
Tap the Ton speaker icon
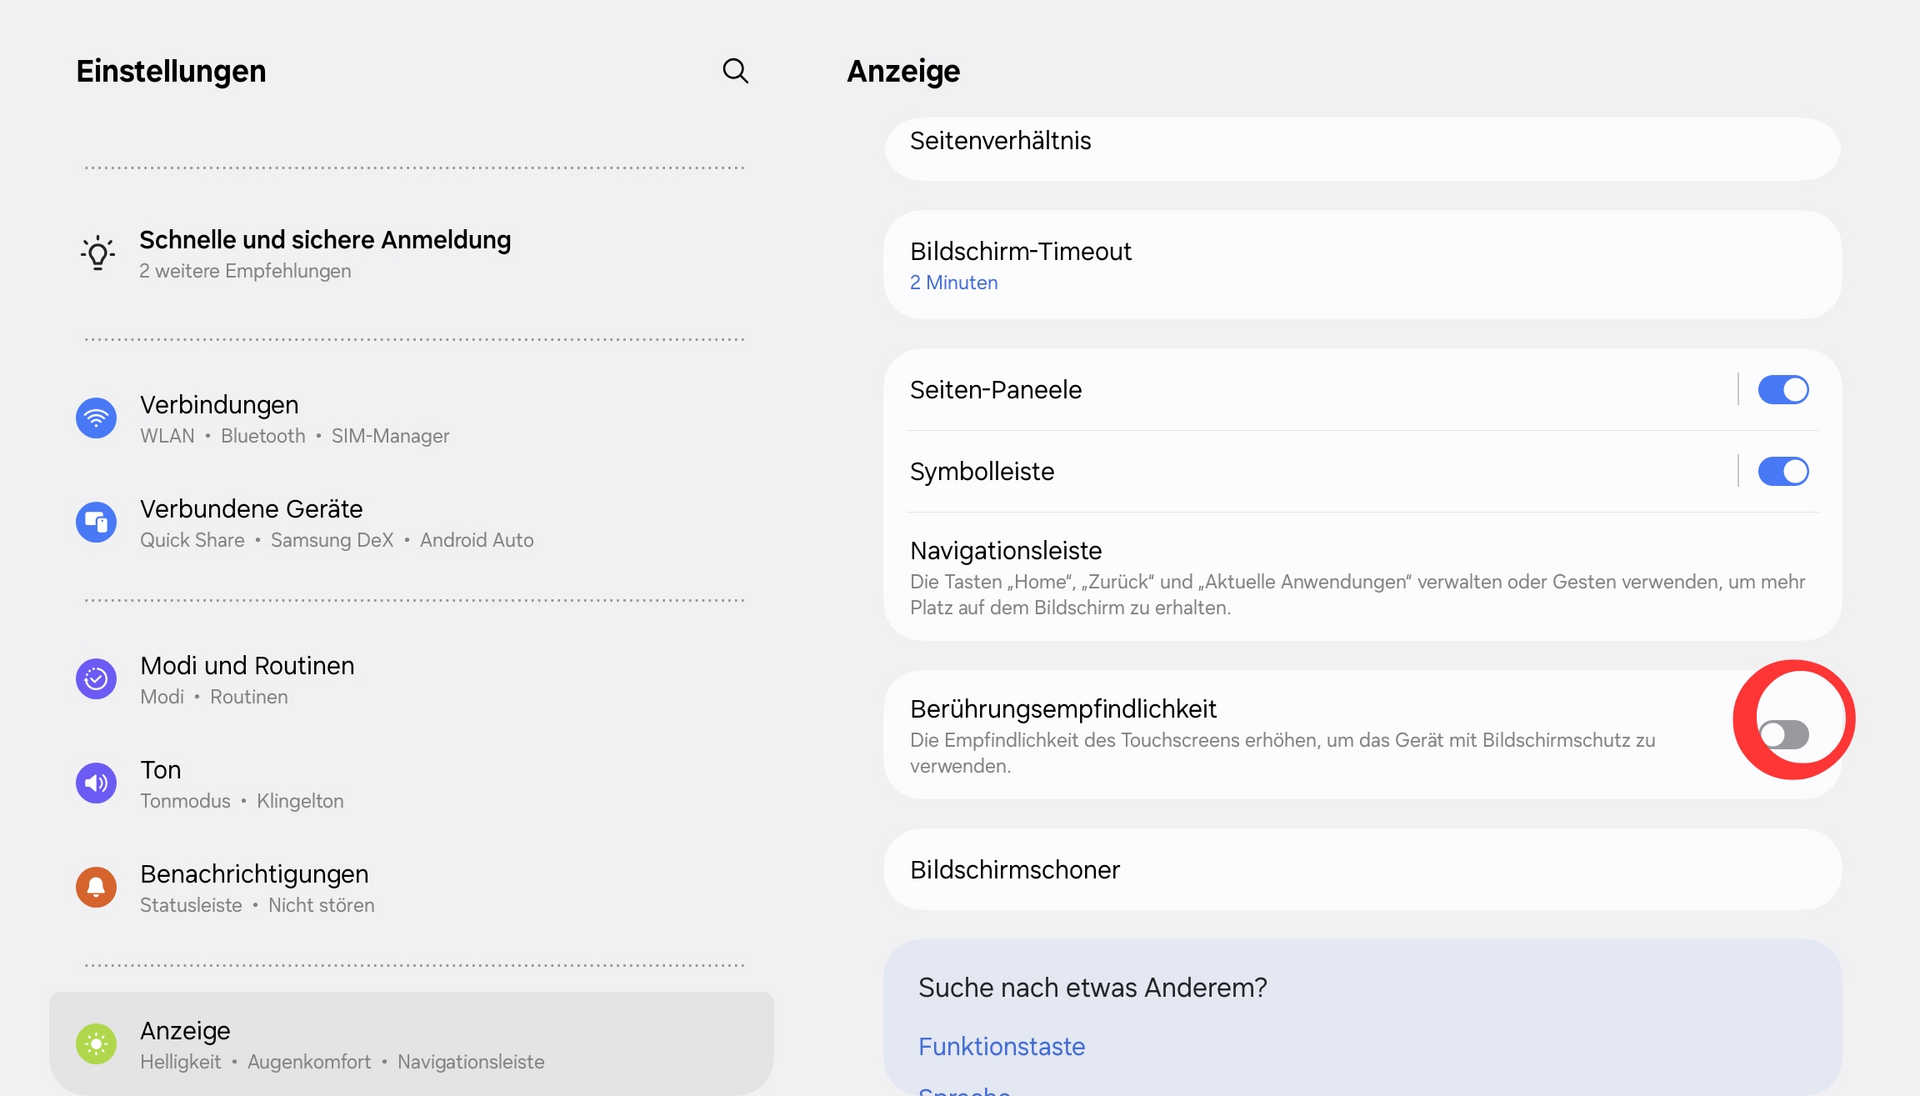pos(96,783)
